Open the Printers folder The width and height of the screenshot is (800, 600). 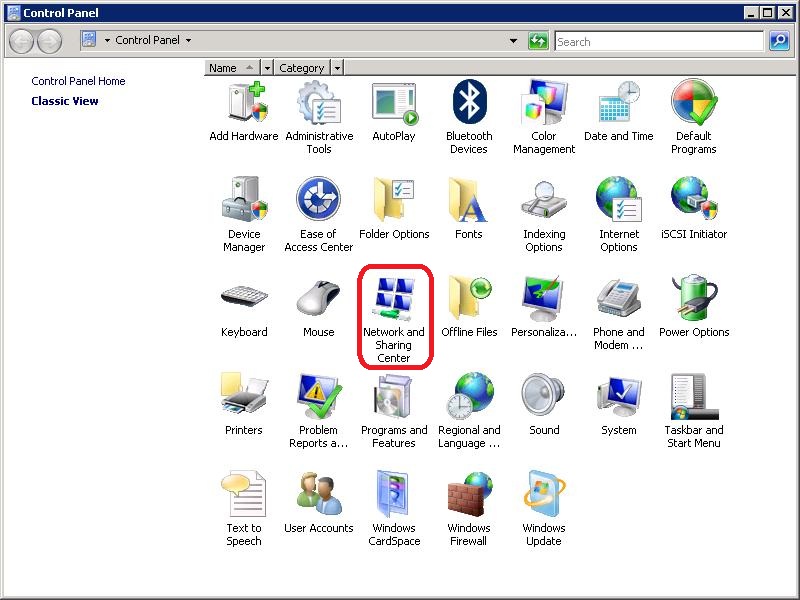click(244, 405)
